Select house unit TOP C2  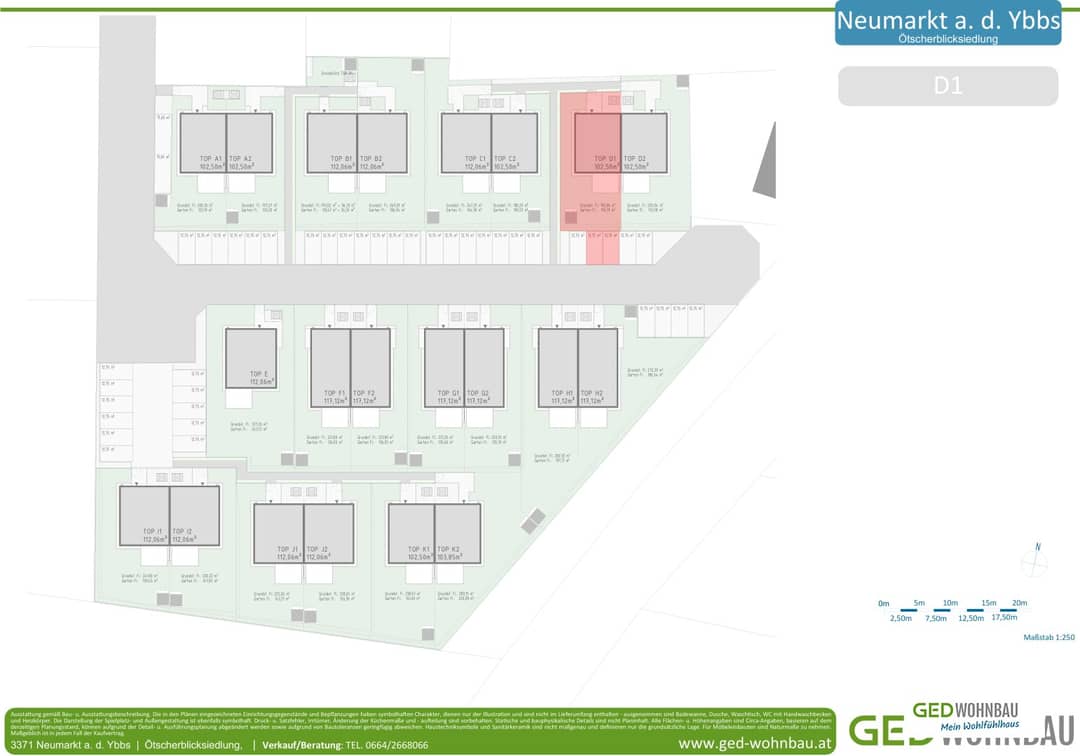click(x=515, y=143)
